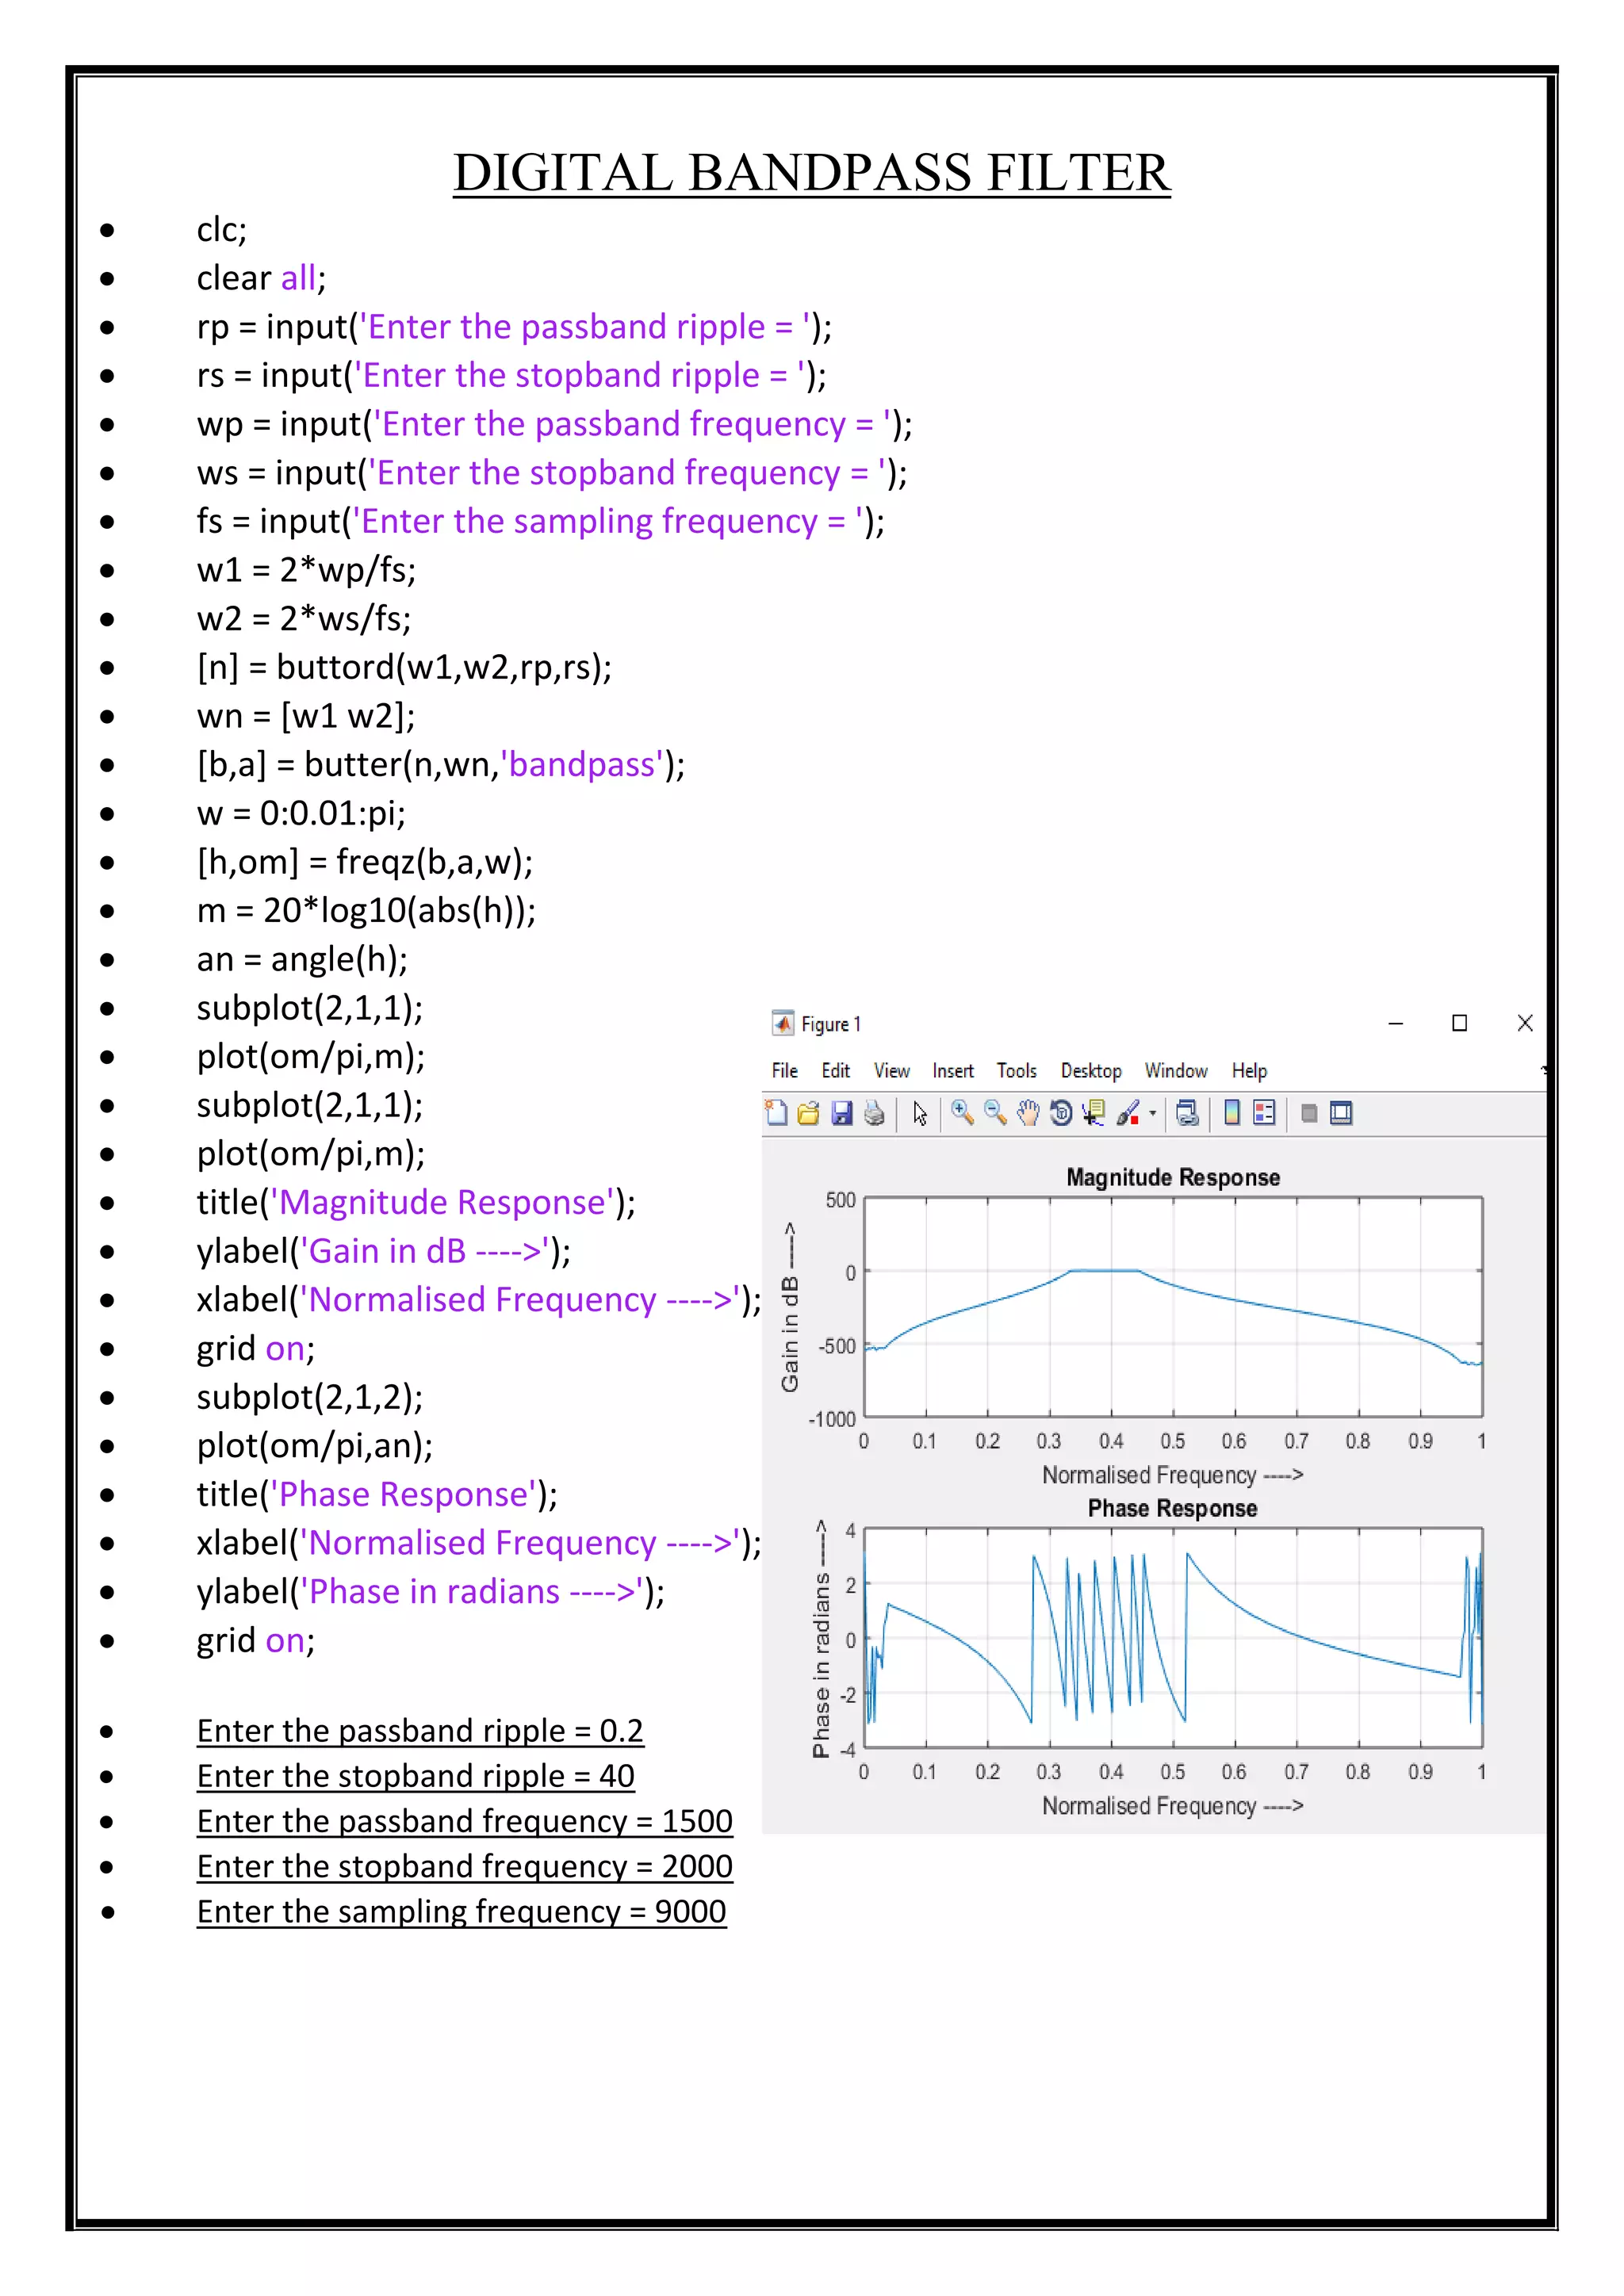Viewport: 1624px width, 2296px height.
Task: Click inside the Magnitude Response plot axes
Action: [1173, 1307]
